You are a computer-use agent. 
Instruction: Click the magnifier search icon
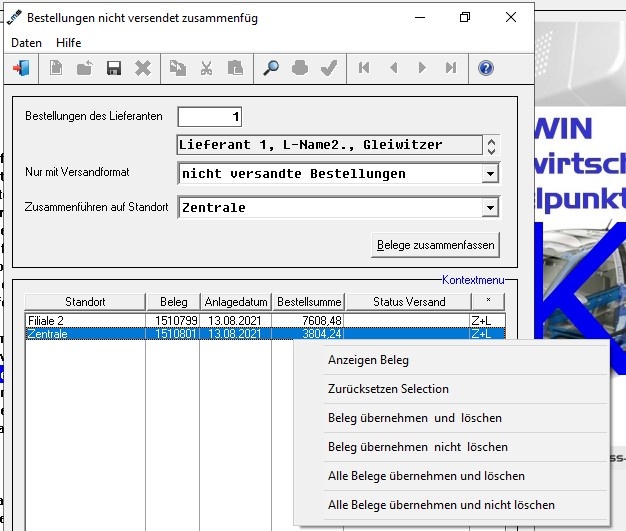[x=271, y=68]
